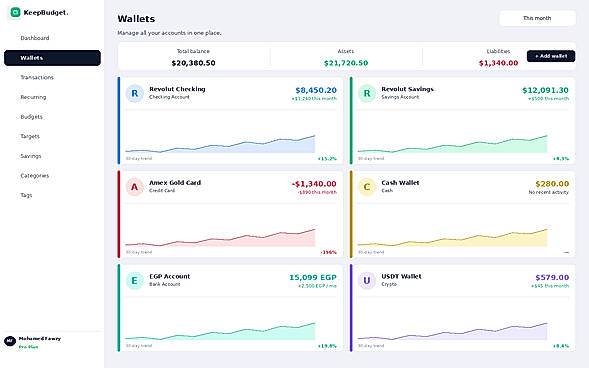Click the $579.00 USDT balance

552,278
